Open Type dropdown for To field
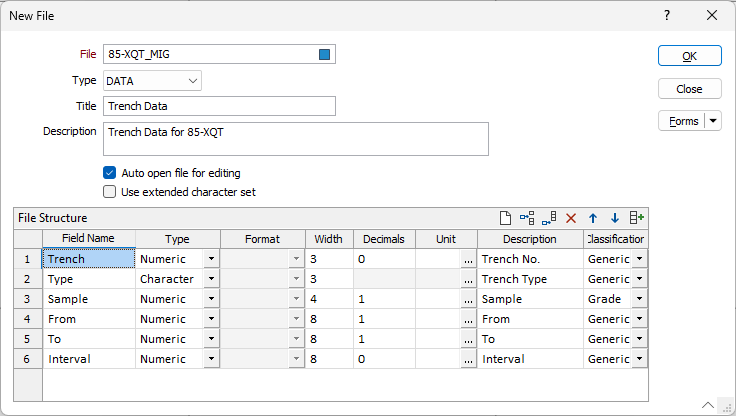Screen dimensions: 736x416 point(211,339)
